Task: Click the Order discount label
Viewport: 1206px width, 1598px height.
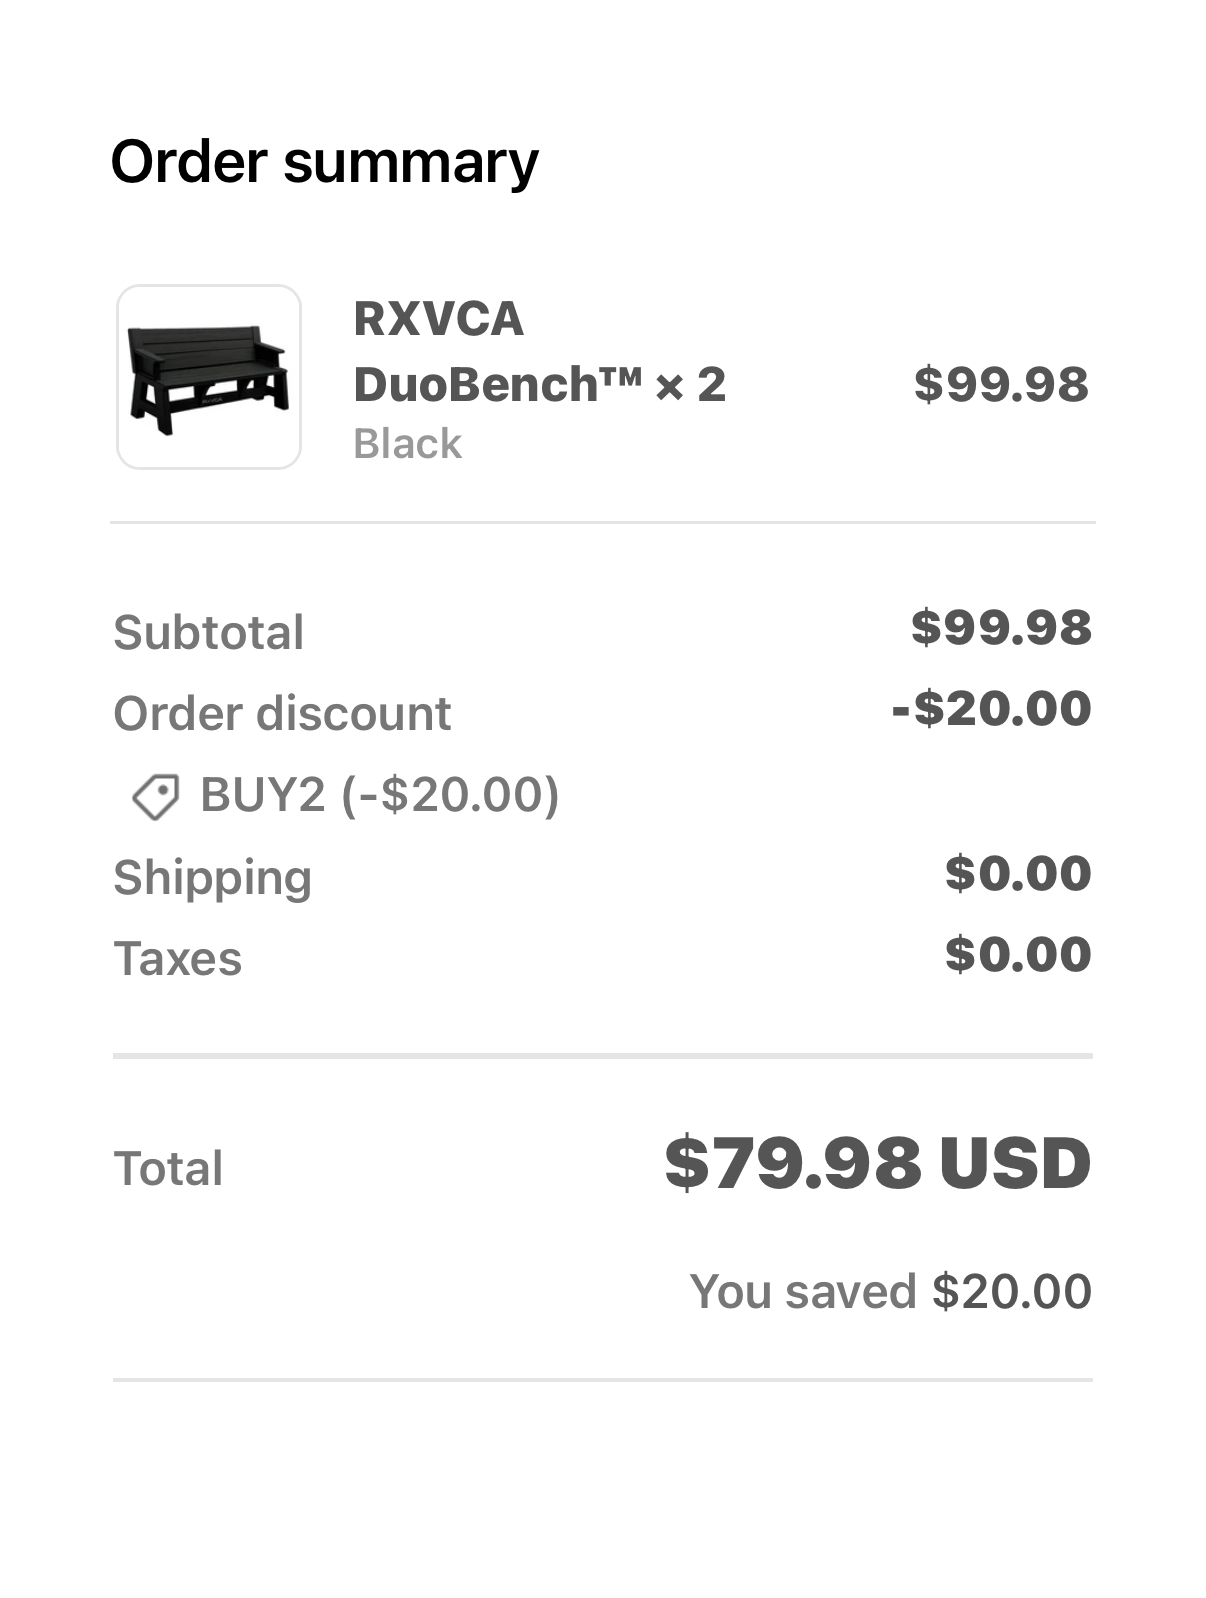Action: (x=282, y=713)
